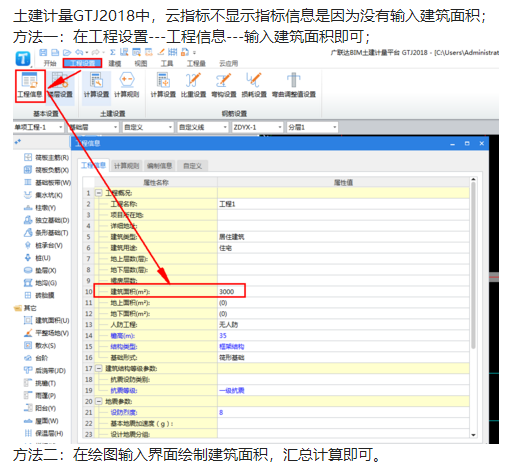This screenshot has height=473, width=512.
Task: Select 筏板负筋(X) in component list
Action: pyautogui.click(x=47, y=170)
